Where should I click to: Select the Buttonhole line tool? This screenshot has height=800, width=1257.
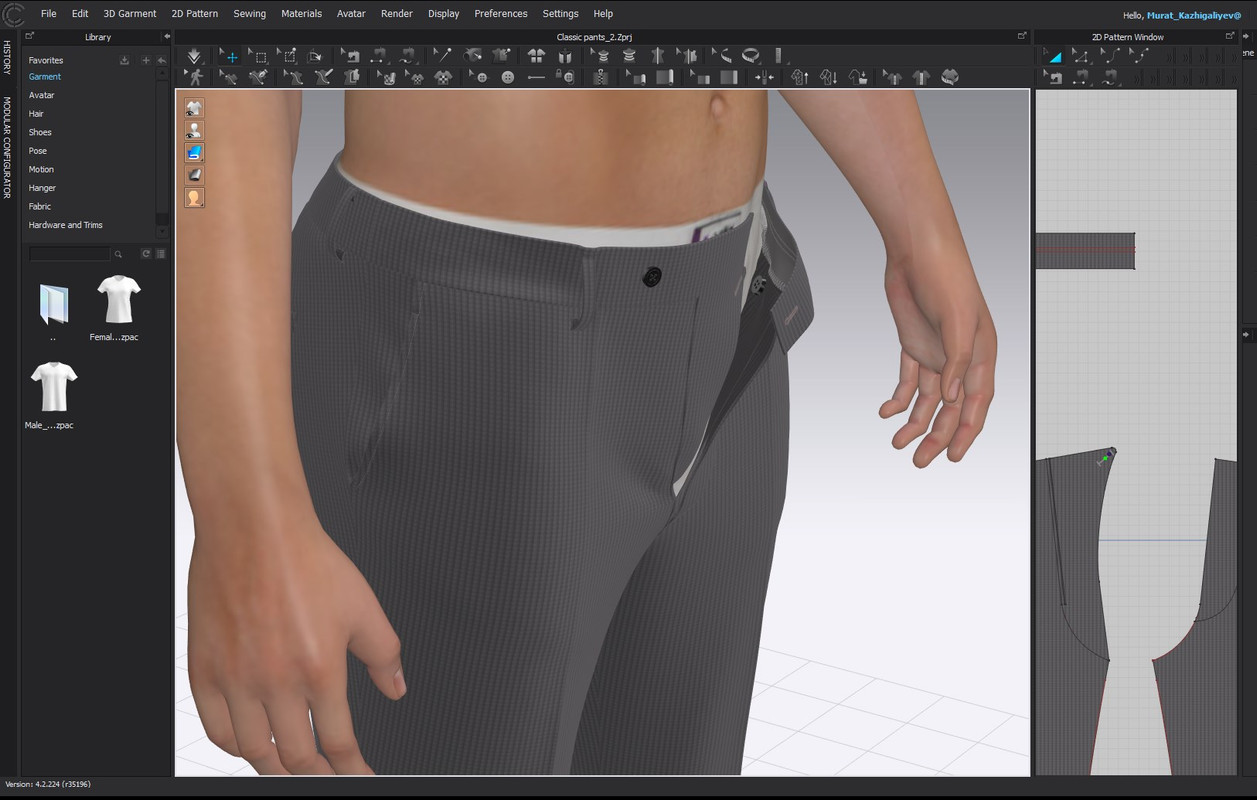tap(536, 77)
